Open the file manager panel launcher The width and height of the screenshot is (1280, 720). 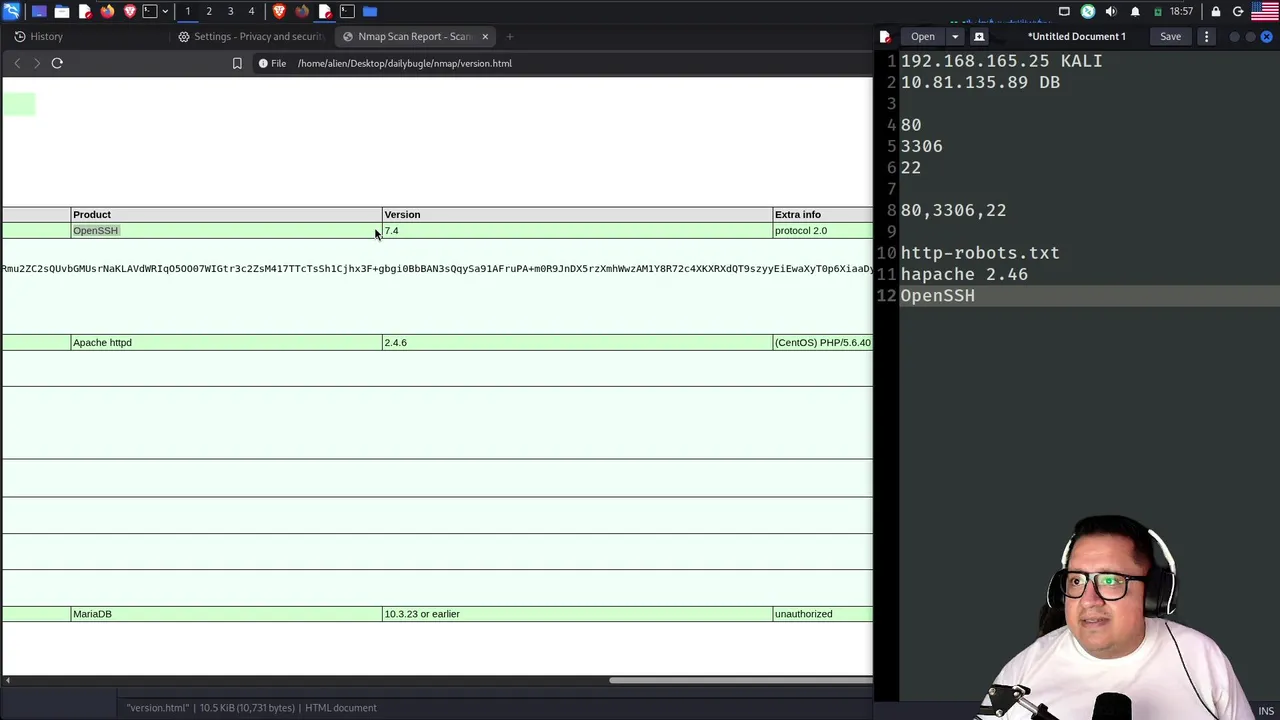pos(62,11)
